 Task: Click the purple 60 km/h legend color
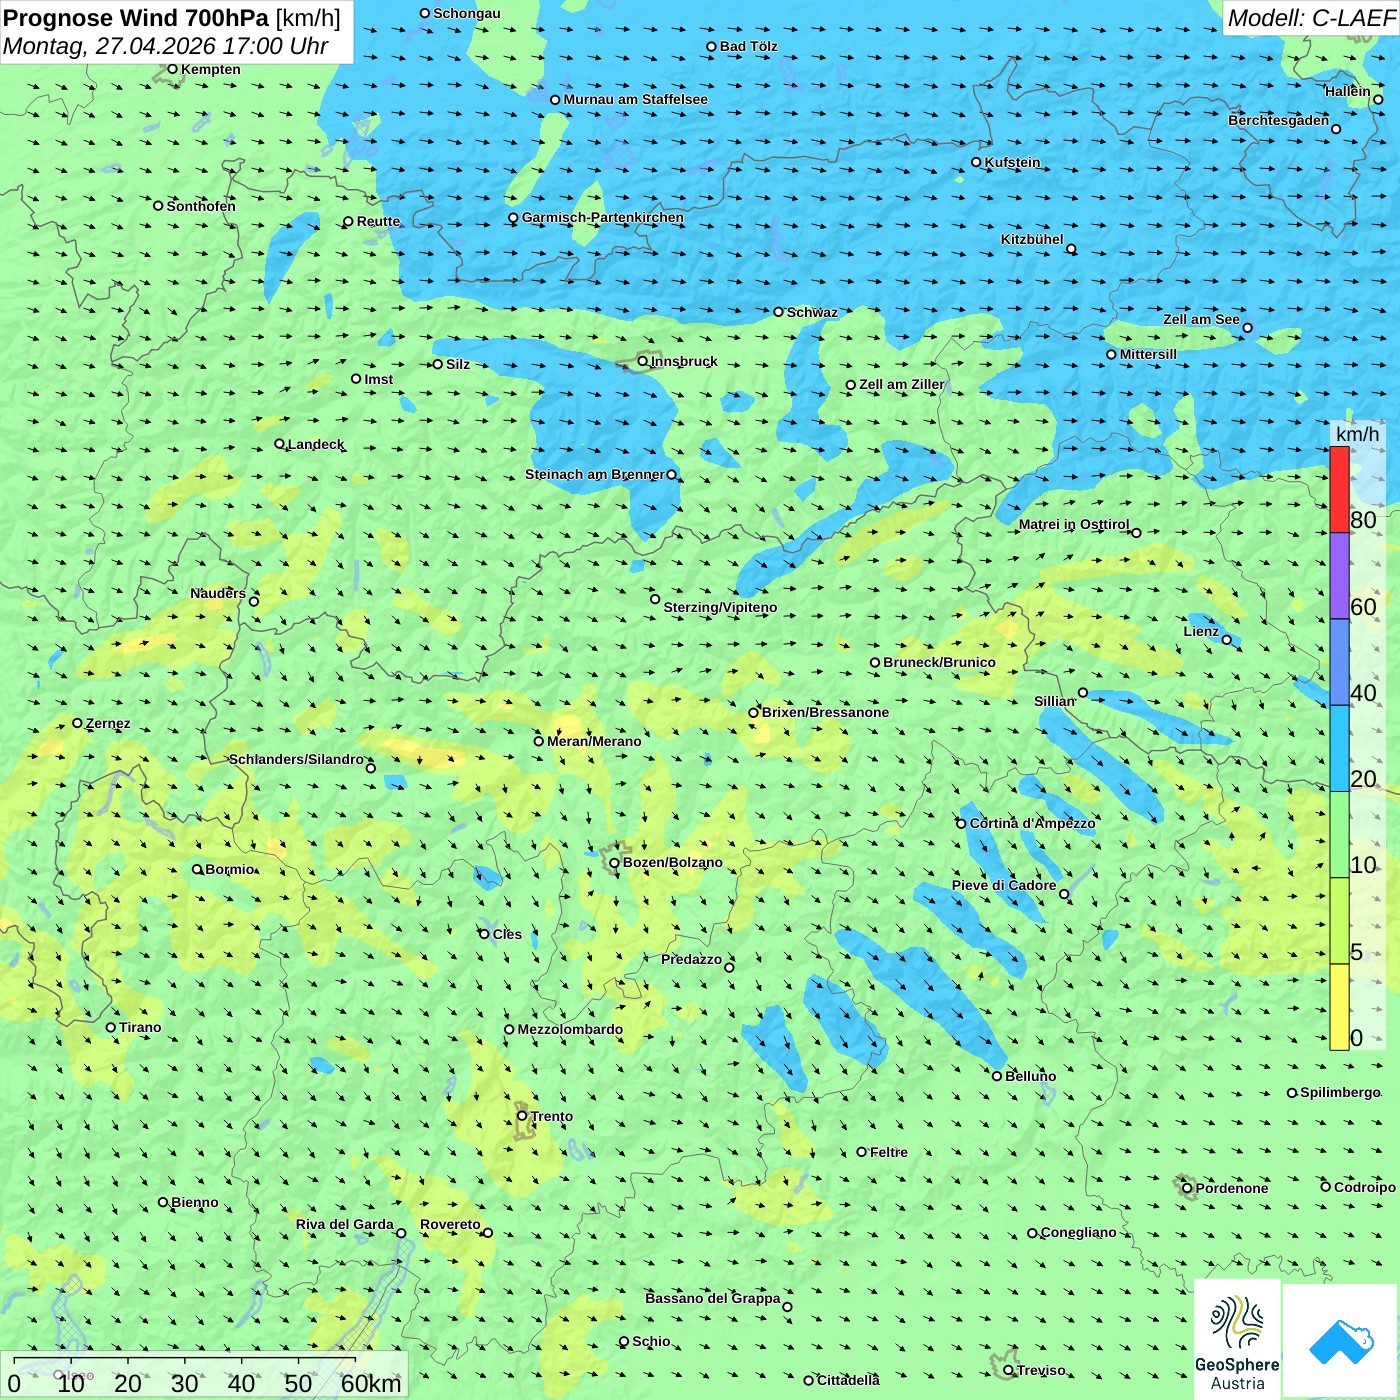click(x=1339, y=576)
